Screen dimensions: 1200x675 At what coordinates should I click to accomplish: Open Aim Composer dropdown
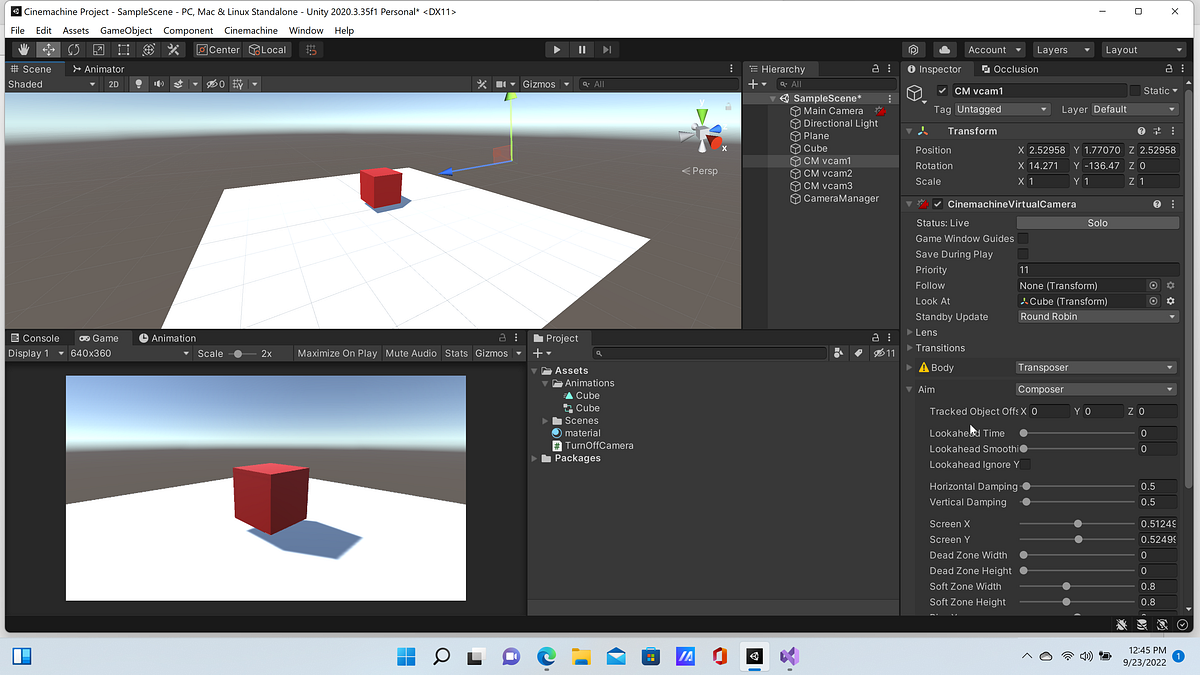coord(1096,389)
